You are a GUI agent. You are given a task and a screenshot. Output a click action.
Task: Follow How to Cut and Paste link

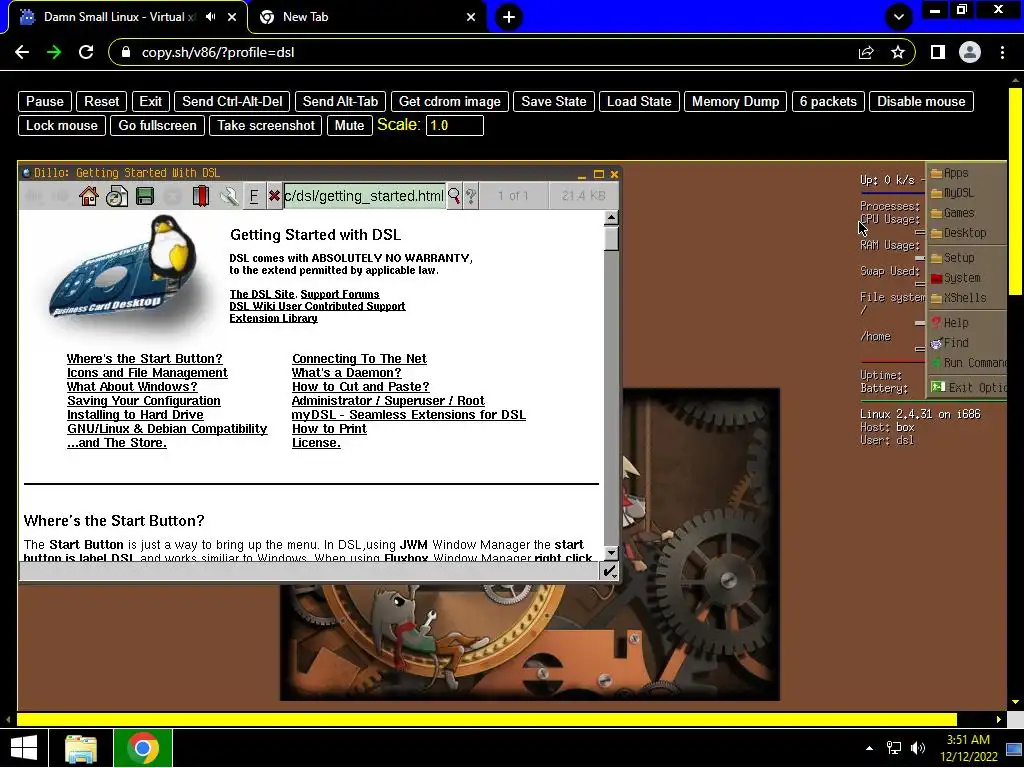pyautogui.click(x=360, y=387)
